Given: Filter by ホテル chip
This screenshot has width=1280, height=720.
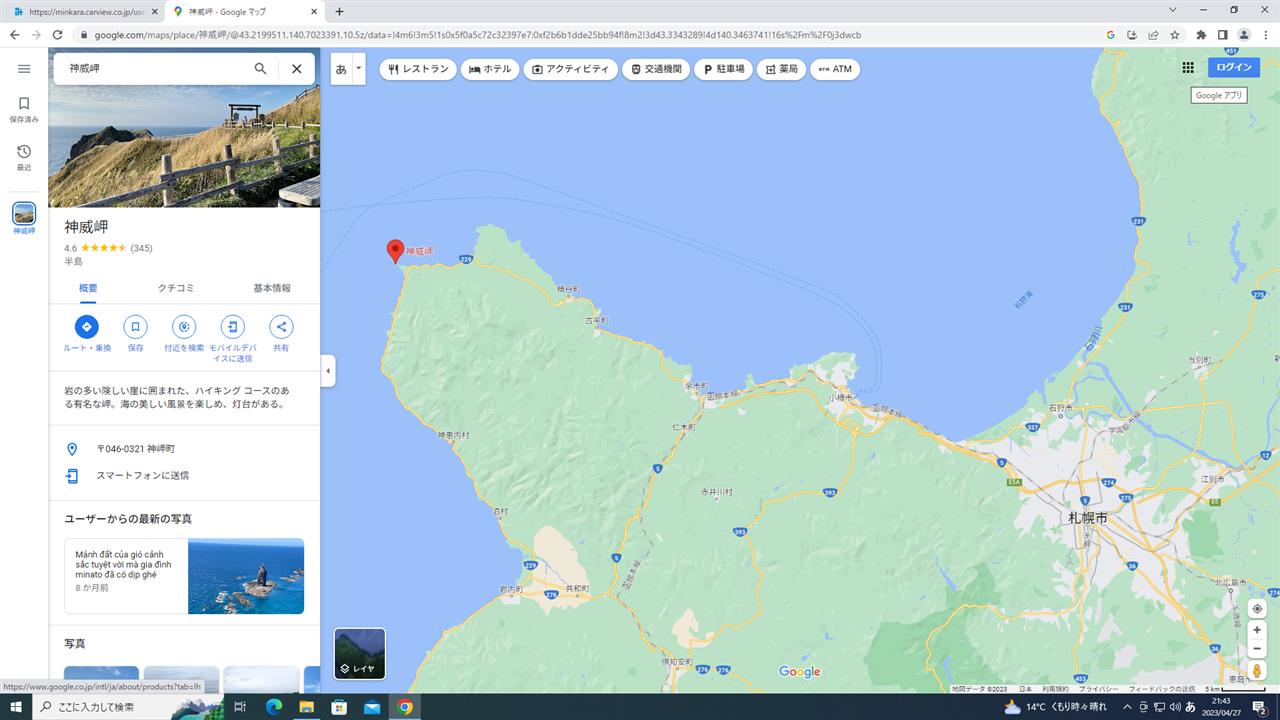Looking at the screenshot, I should (x=490, y=69).
